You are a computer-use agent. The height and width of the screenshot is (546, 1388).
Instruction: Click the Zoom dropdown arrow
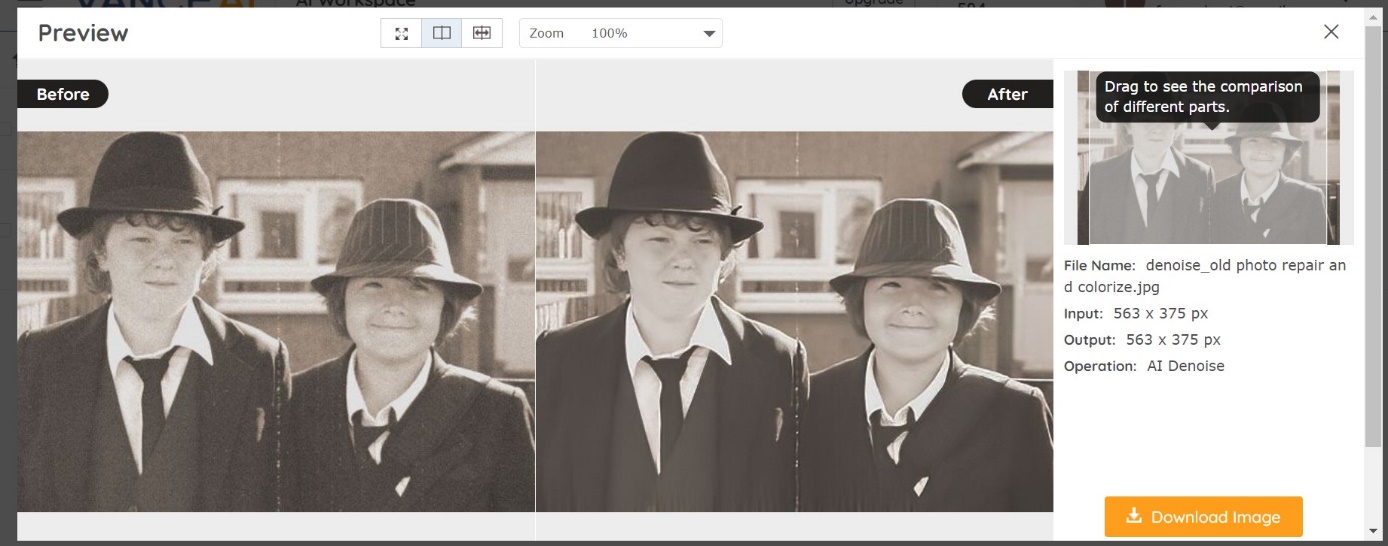coord(709,34)
